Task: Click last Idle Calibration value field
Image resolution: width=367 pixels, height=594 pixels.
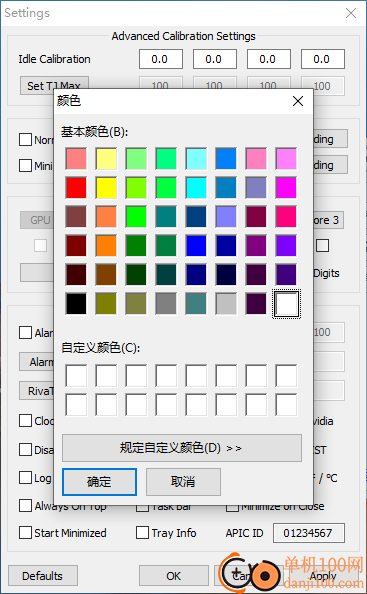Action: pos(323,59)
